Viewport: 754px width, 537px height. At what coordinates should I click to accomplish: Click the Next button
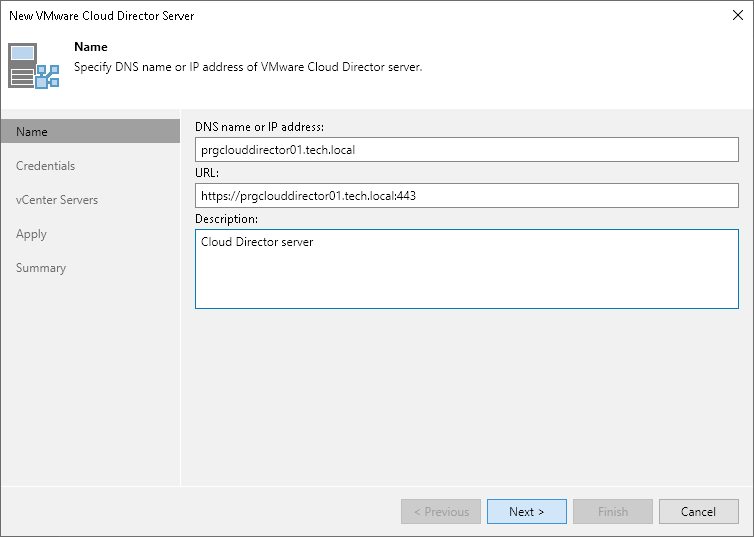[527, 512]
